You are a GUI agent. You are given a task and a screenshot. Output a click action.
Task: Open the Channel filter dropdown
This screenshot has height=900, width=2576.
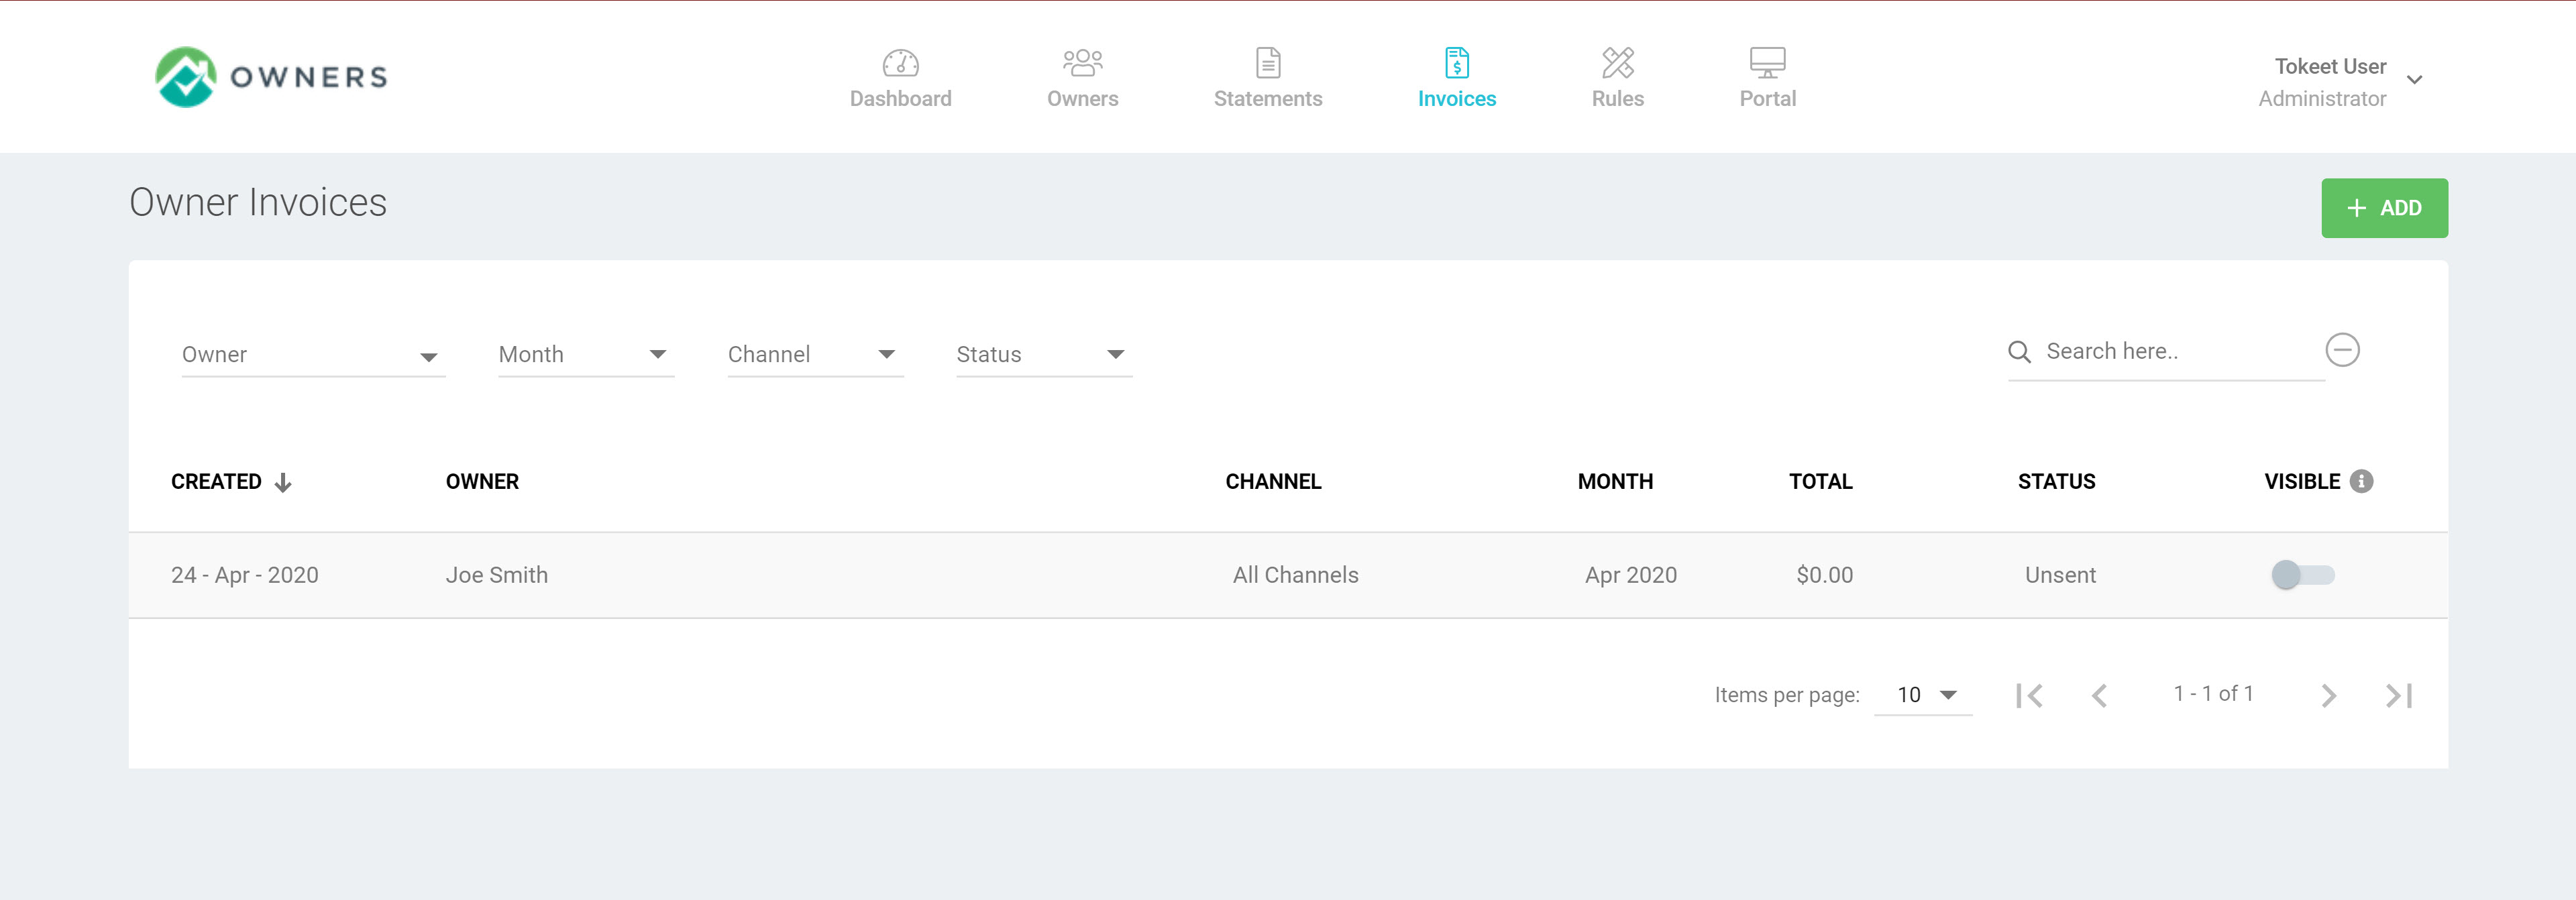(x=815, y=355)
